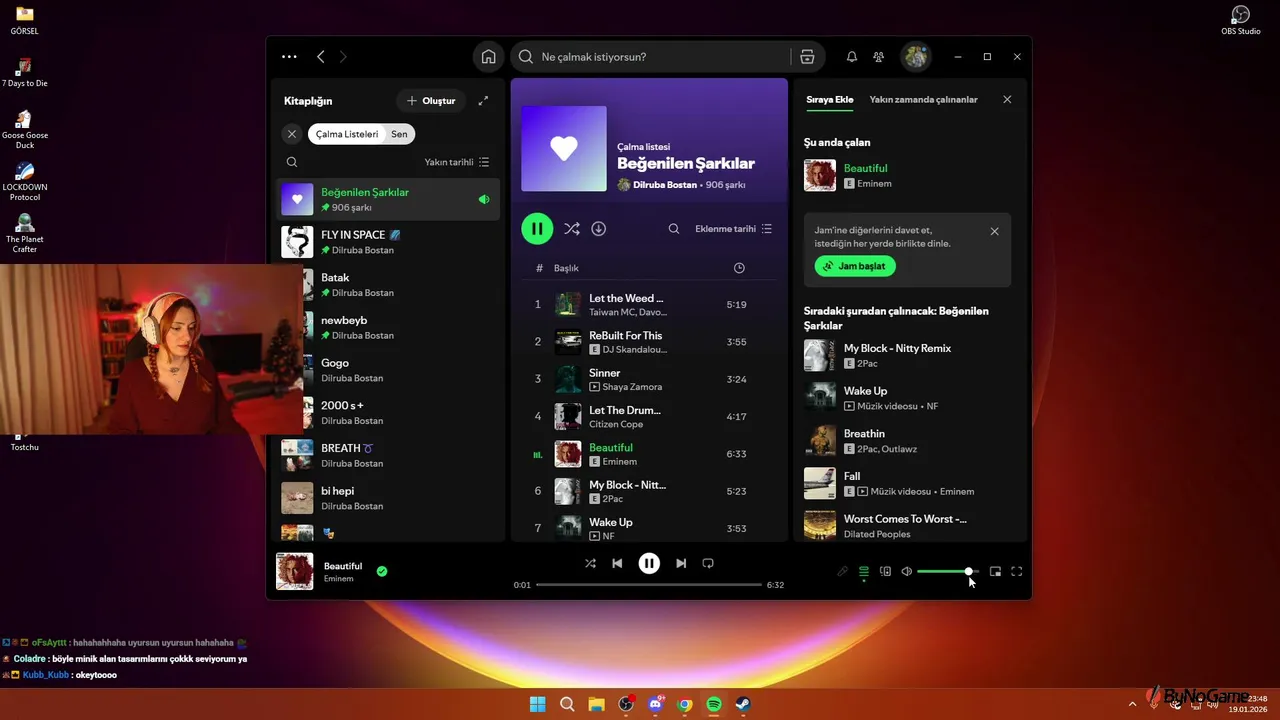Adjust the volume slider
Viewport: 1280px width, 720px height.
948,571
